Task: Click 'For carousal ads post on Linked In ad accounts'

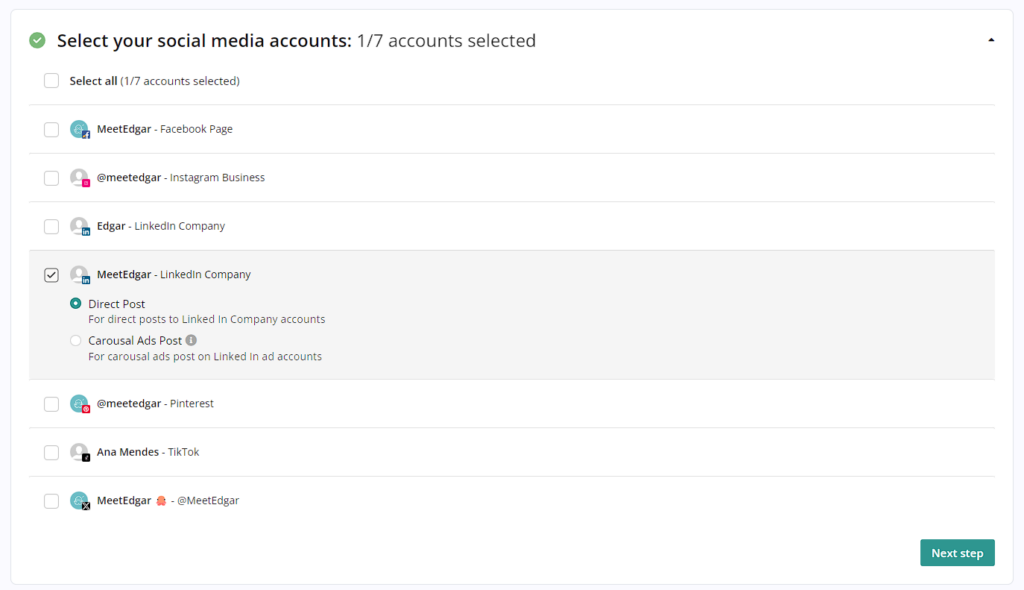Action: coord(205,357)
